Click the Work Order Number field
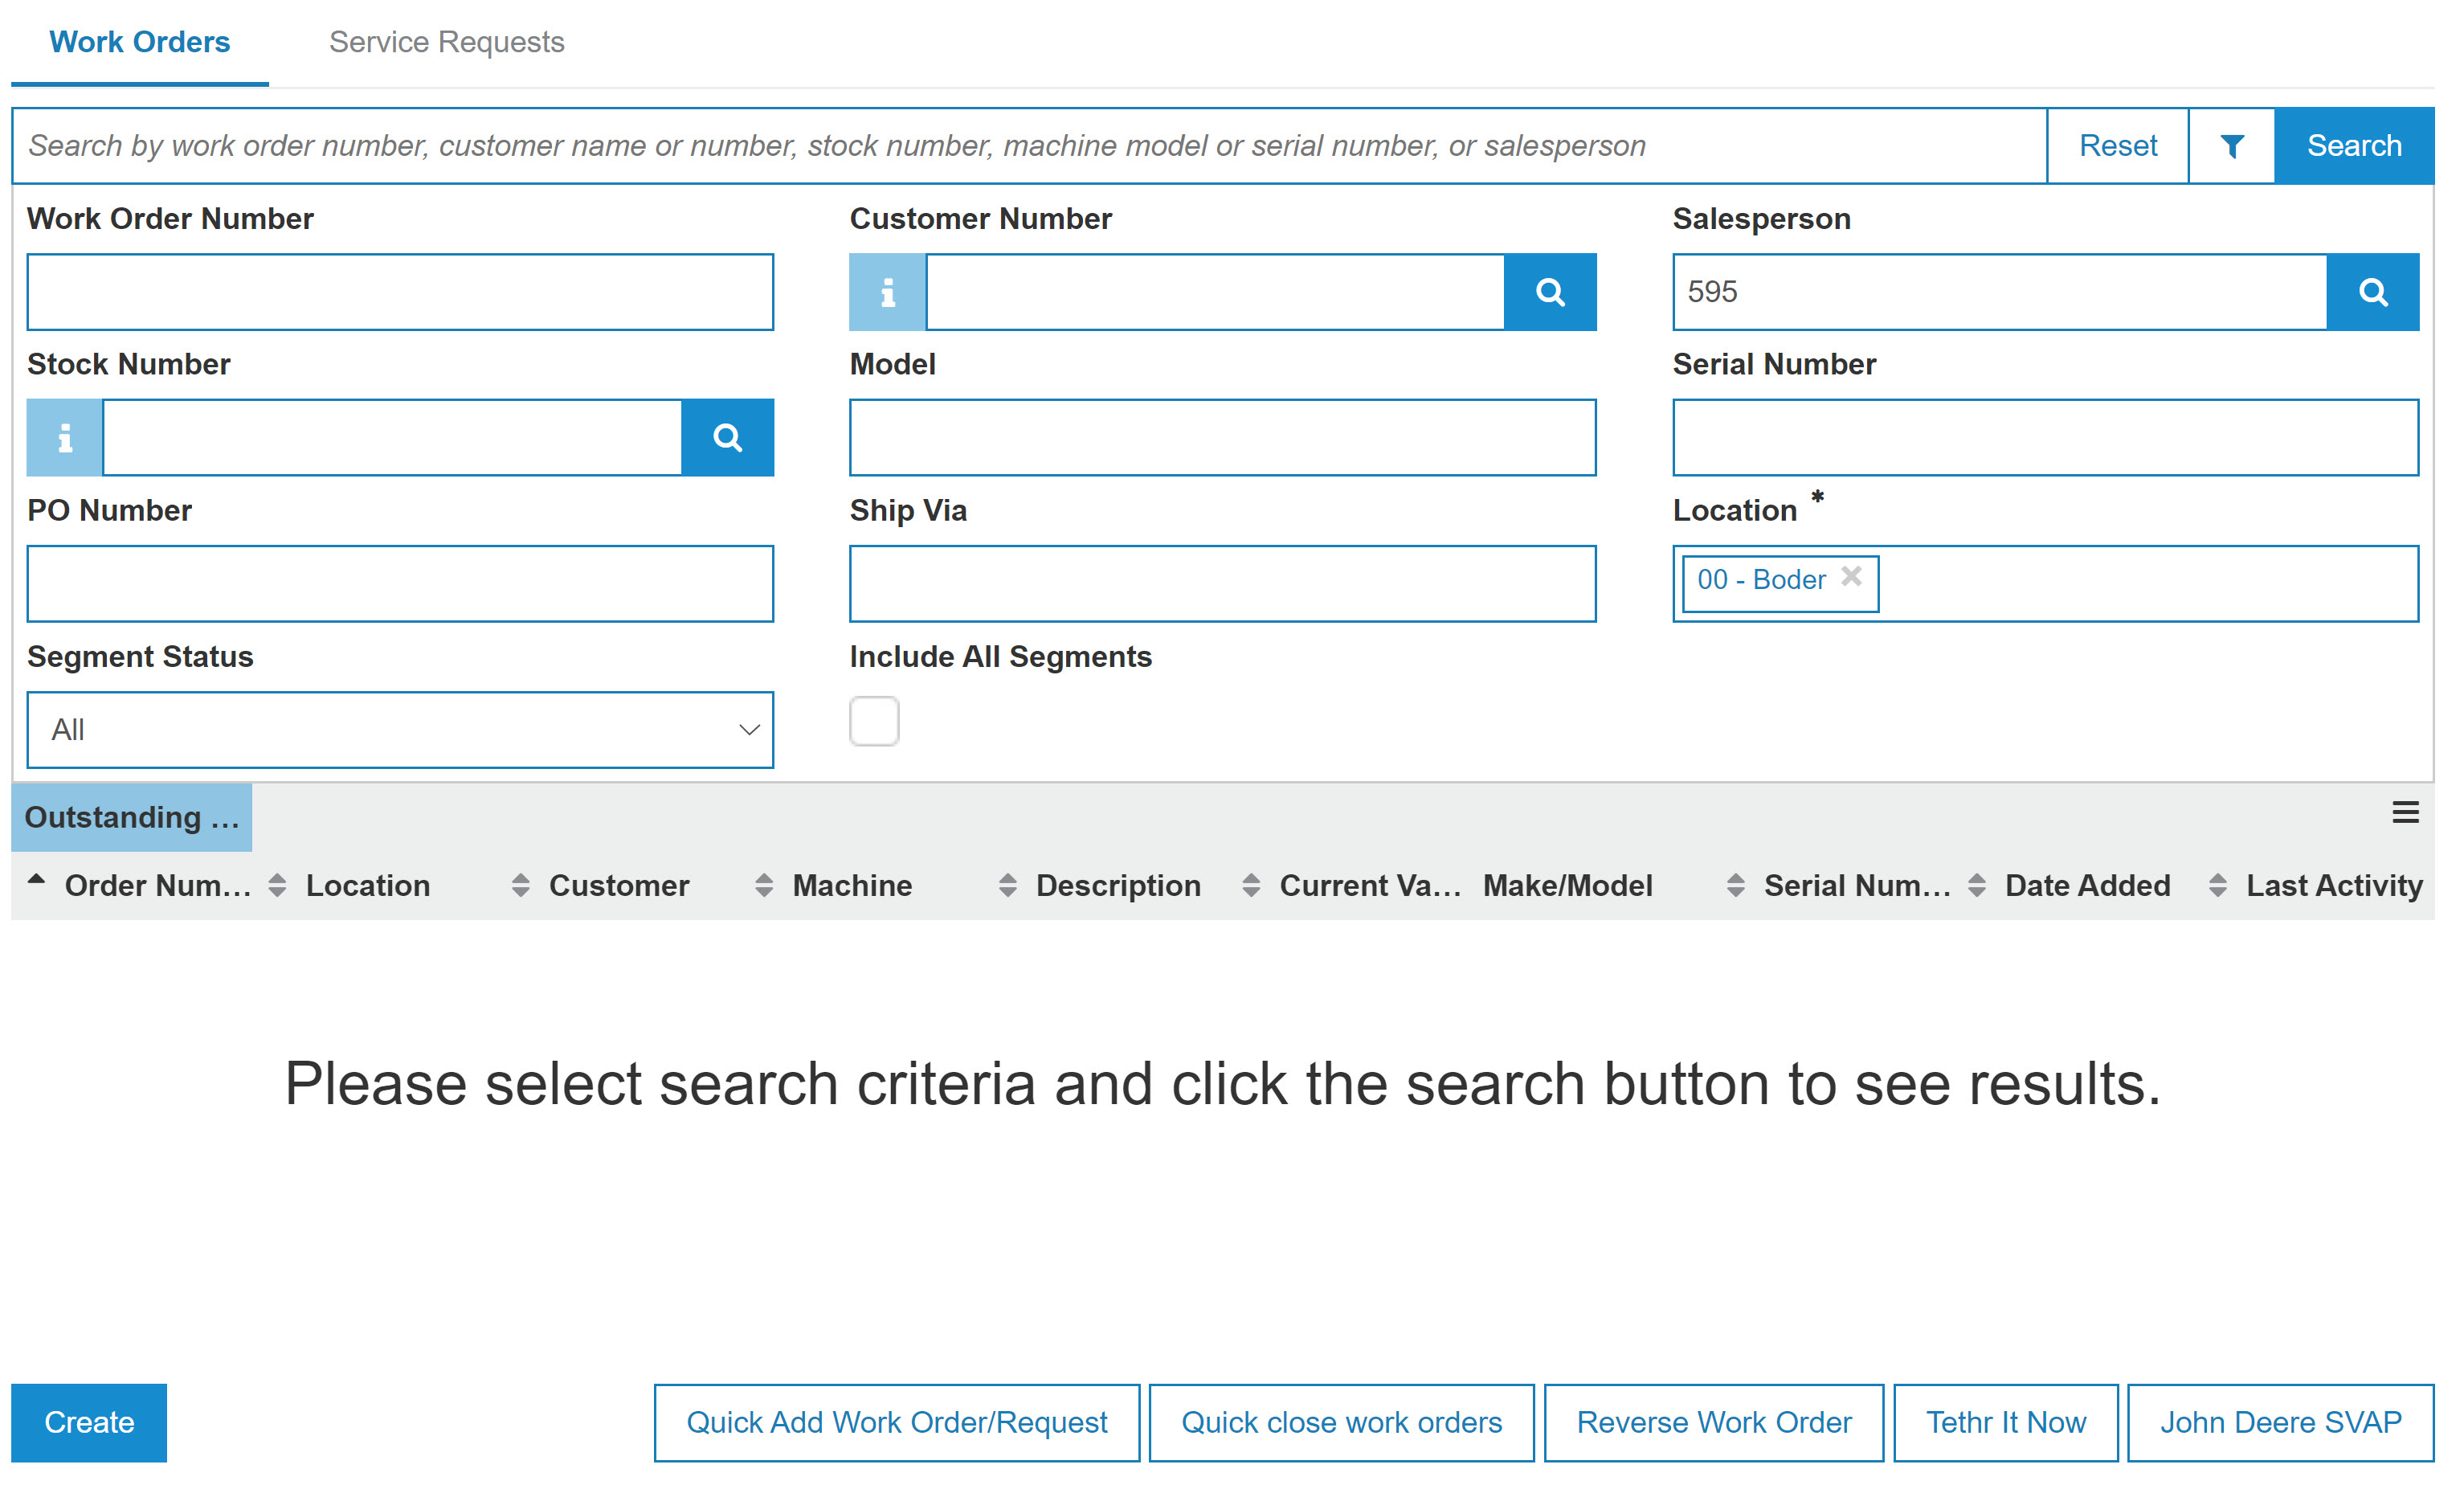The image size is (2464, 1485). coord(400,292)
